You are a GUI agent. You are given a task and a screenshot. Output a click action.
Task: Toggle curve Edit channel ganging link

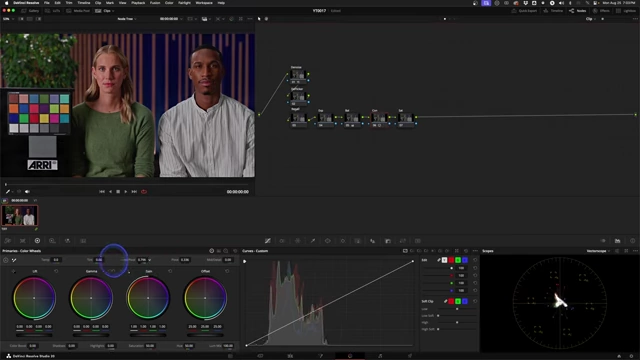[x=439, y=260]
